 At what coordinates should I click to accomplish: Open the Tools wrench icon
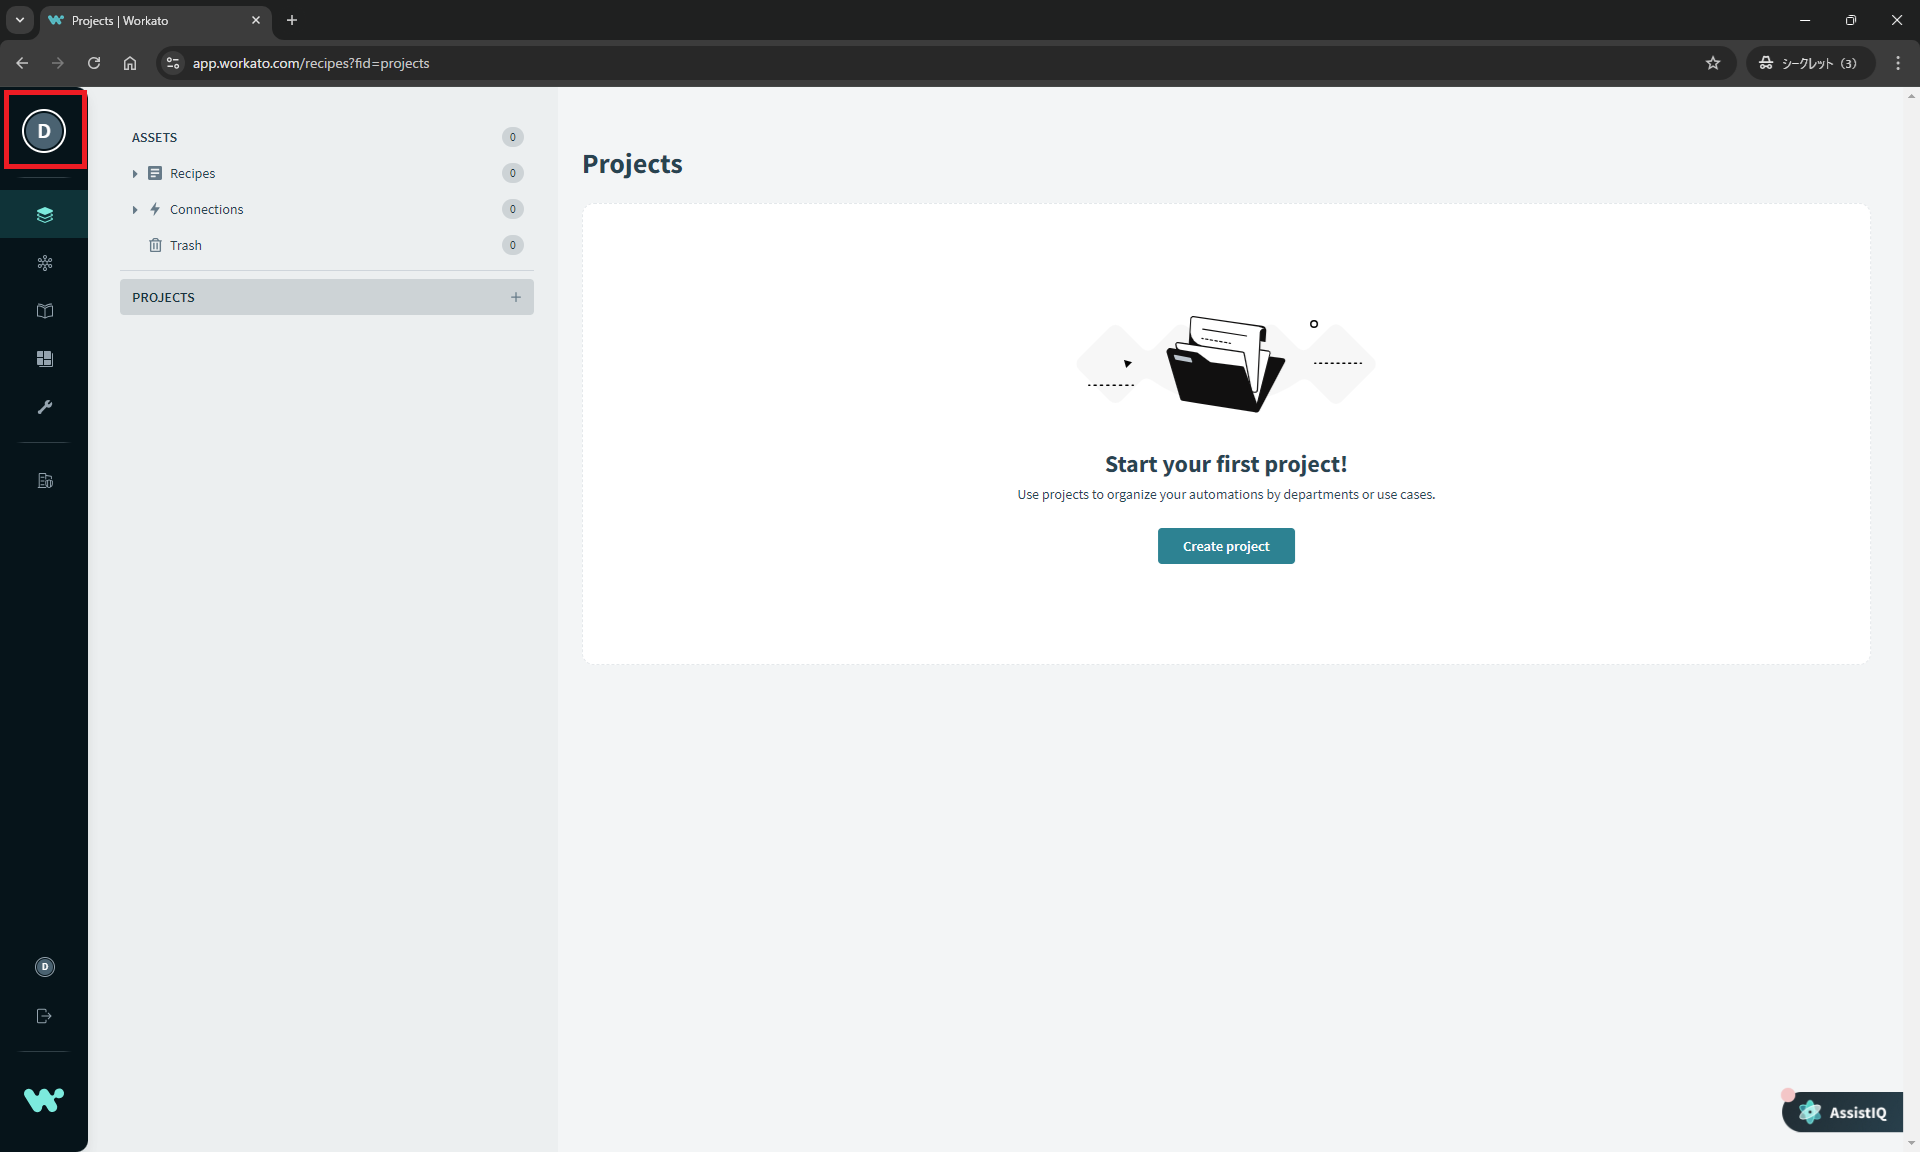pyautogui.click(x=44, y=407)
